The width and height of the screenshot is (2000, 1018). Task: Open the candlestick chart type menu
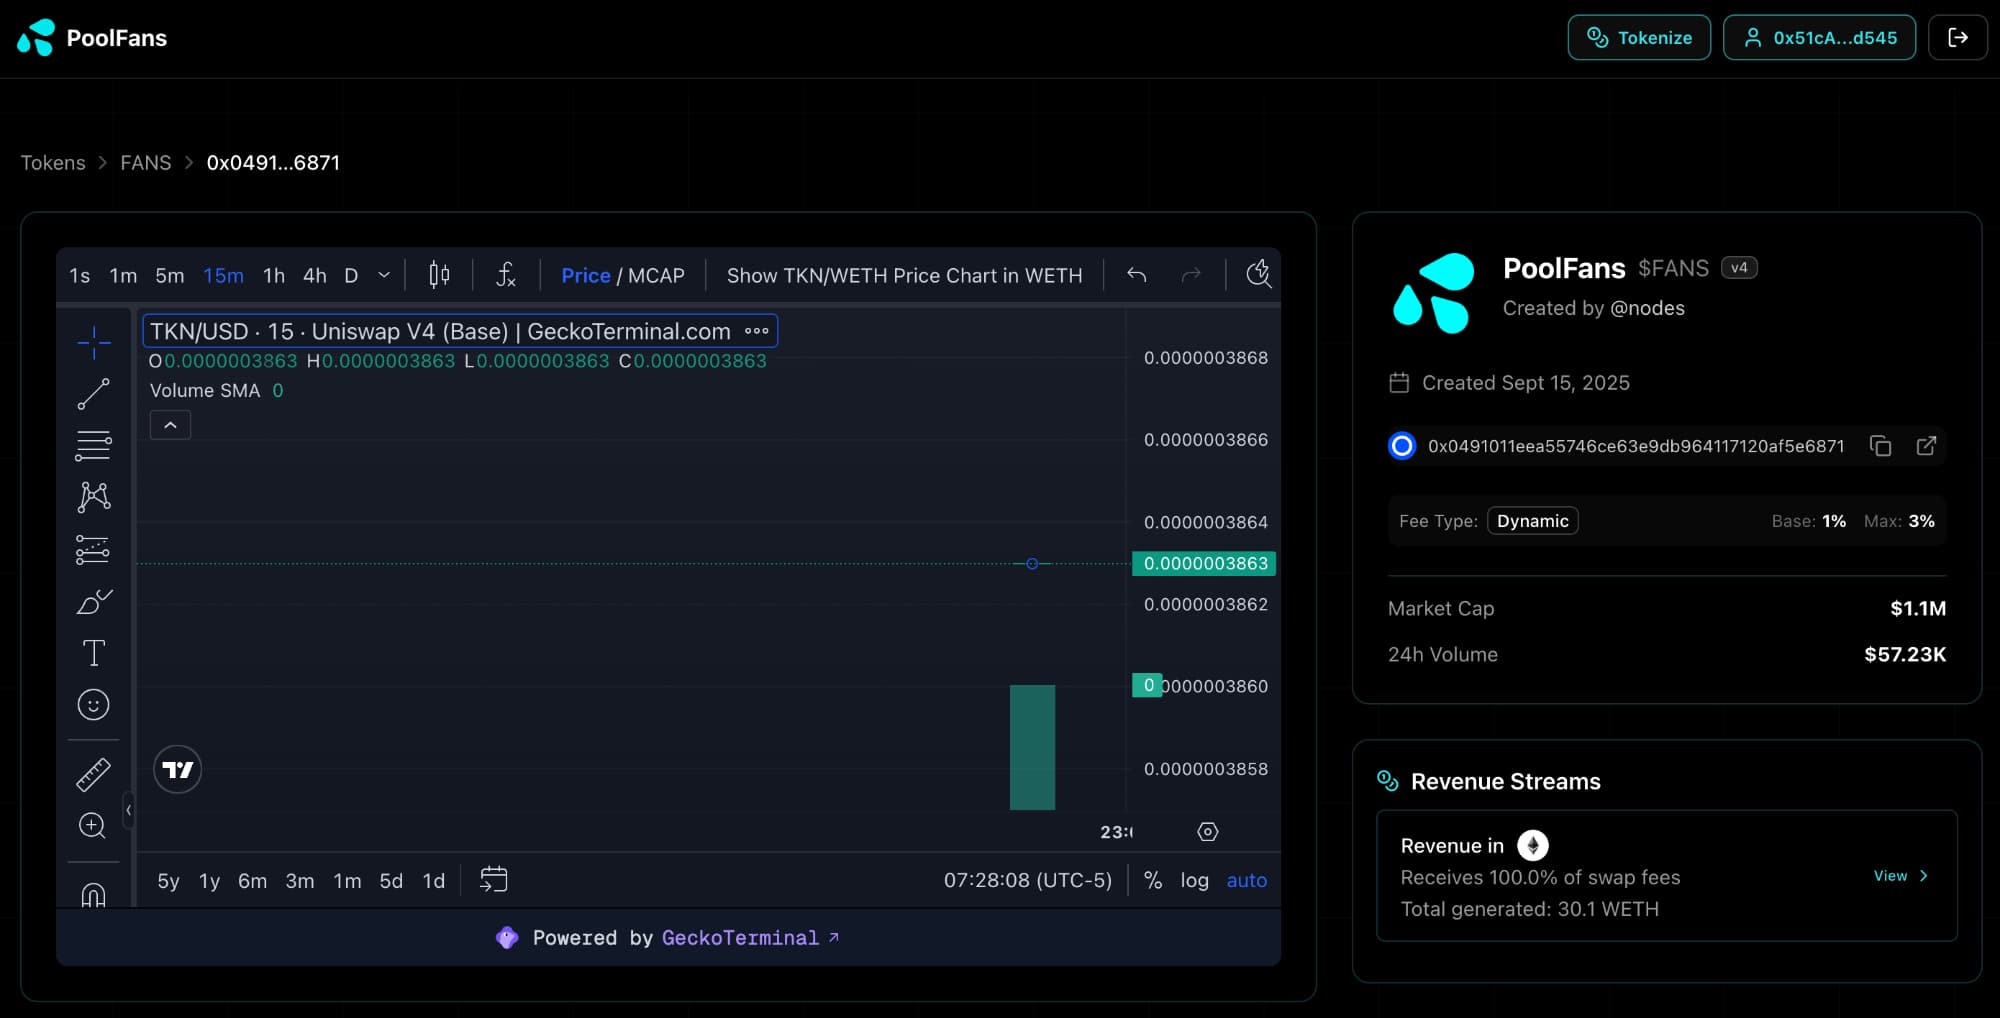tap(439, 275)
